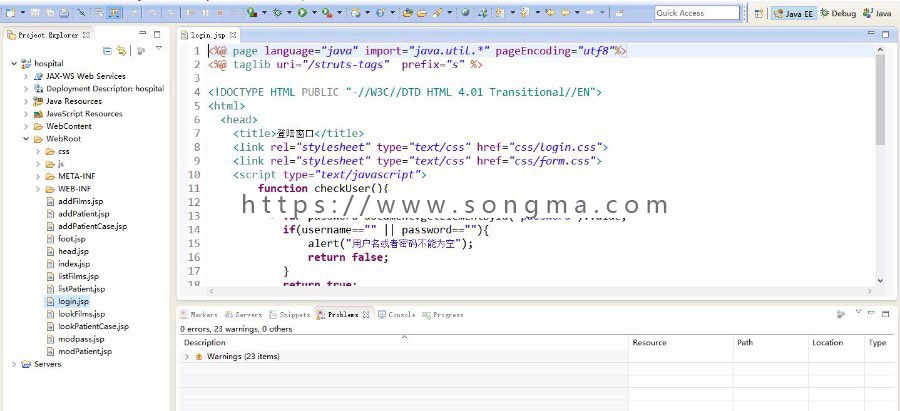
Task: Click the New file wizard toolbar icon
Action: [x=10, y=12]
